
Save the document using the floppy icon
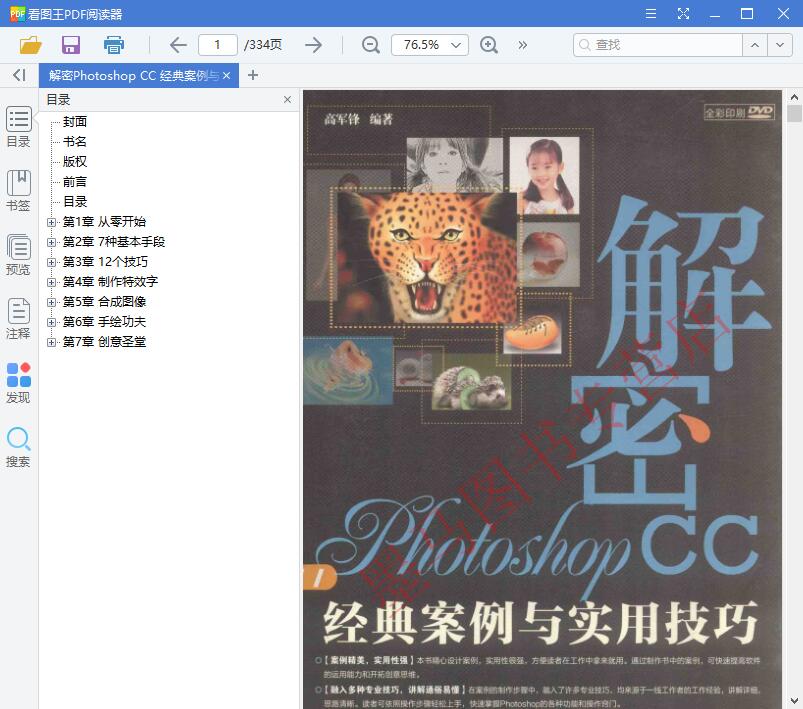[x=71, y=45]
